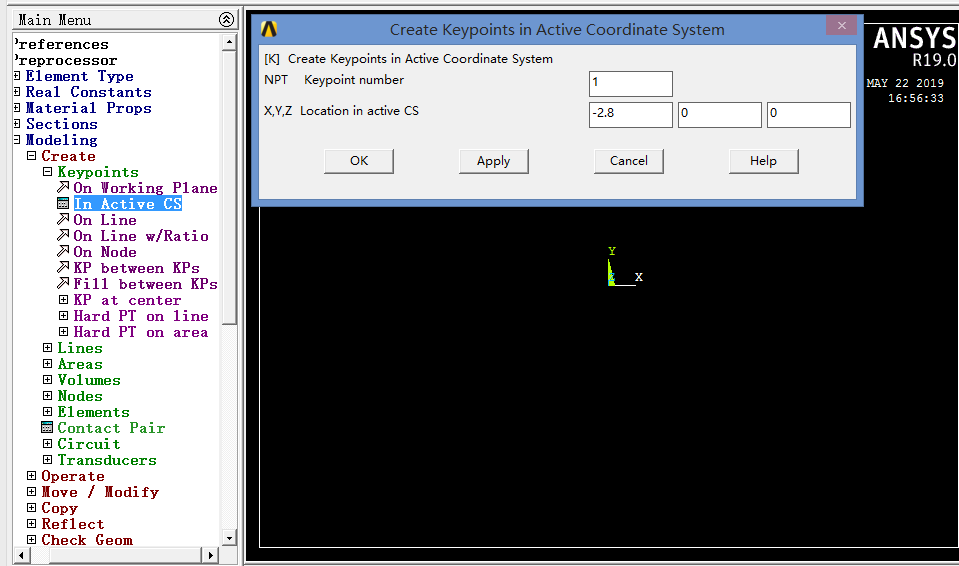Click the On Line arrow icon
959x566 pixels.
tap(63, 219)
